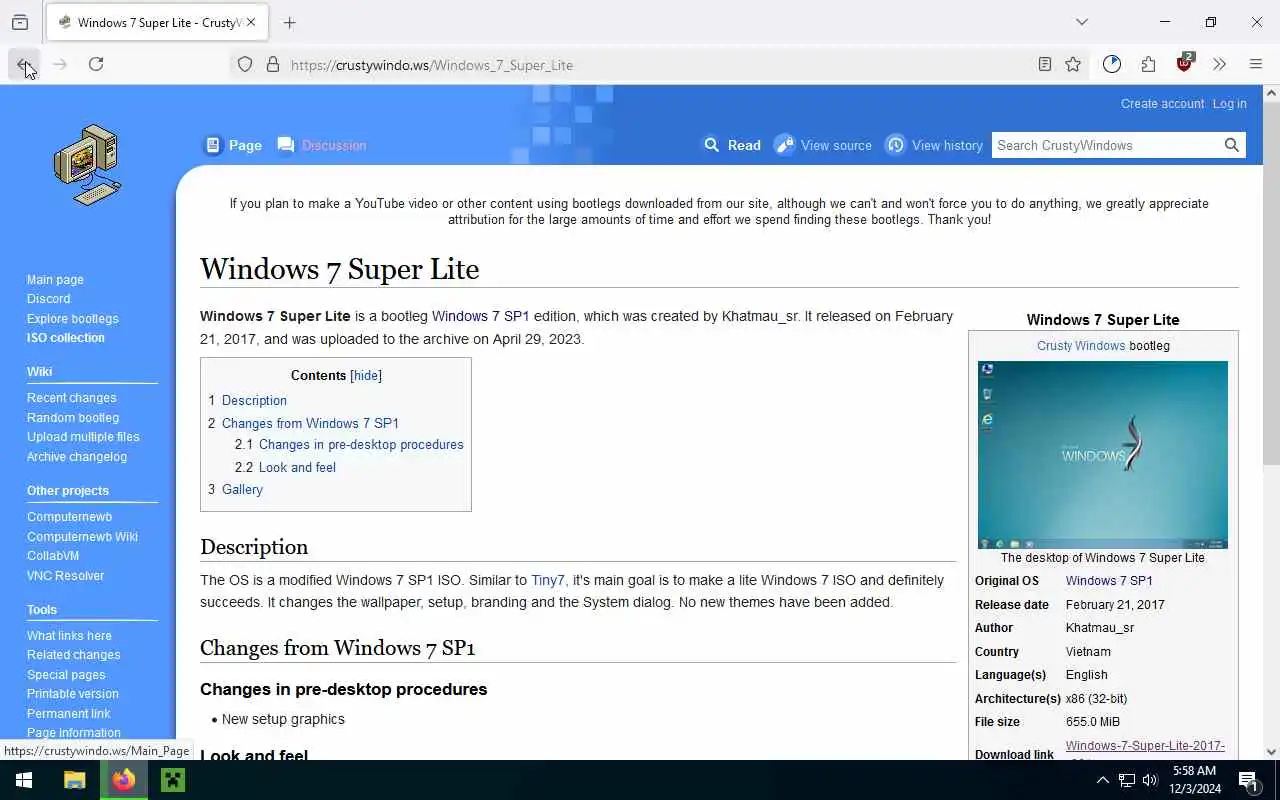Click the Windows-7-Super-Lite-2017 download link

(1145, 746)
